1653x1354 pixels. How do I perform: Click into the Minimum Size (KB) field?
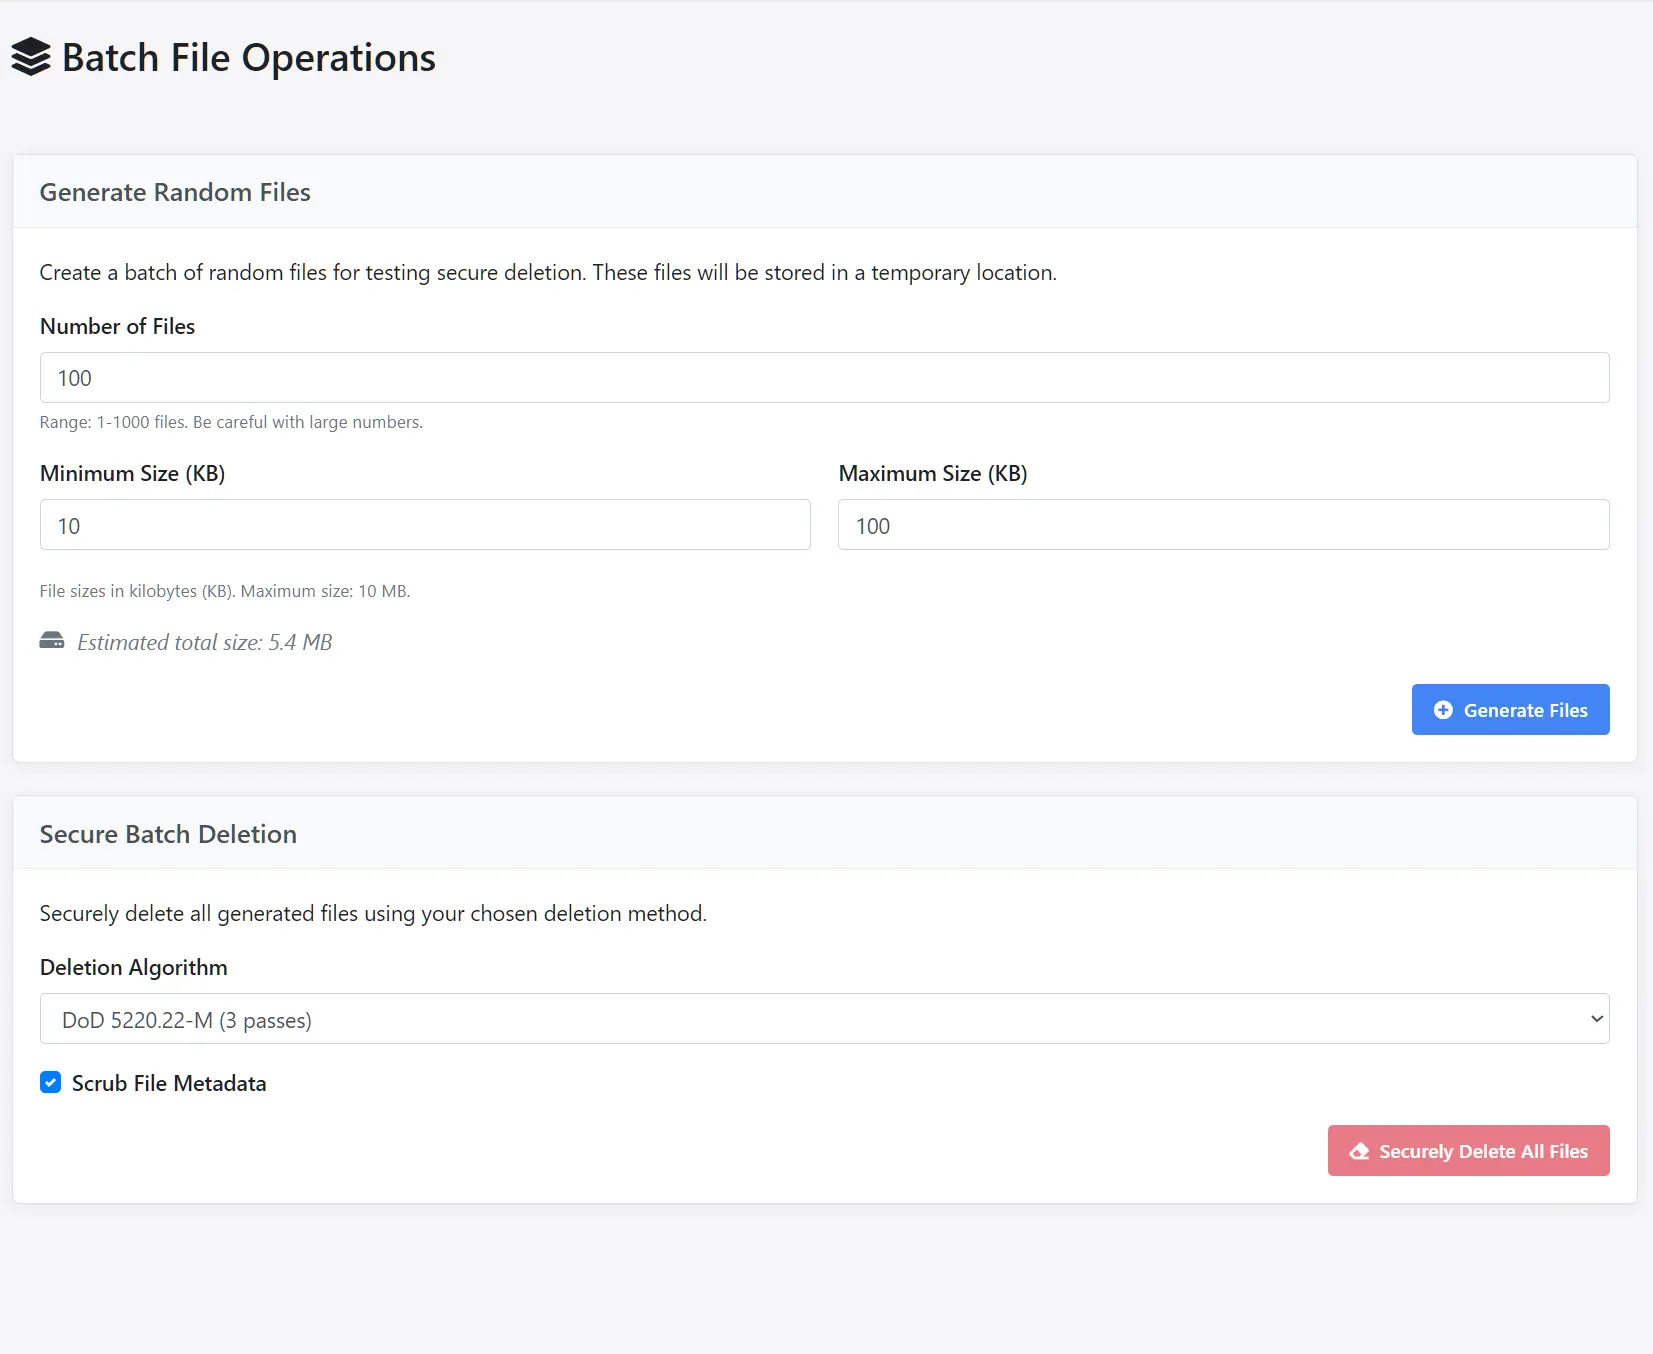click(424, 525)
